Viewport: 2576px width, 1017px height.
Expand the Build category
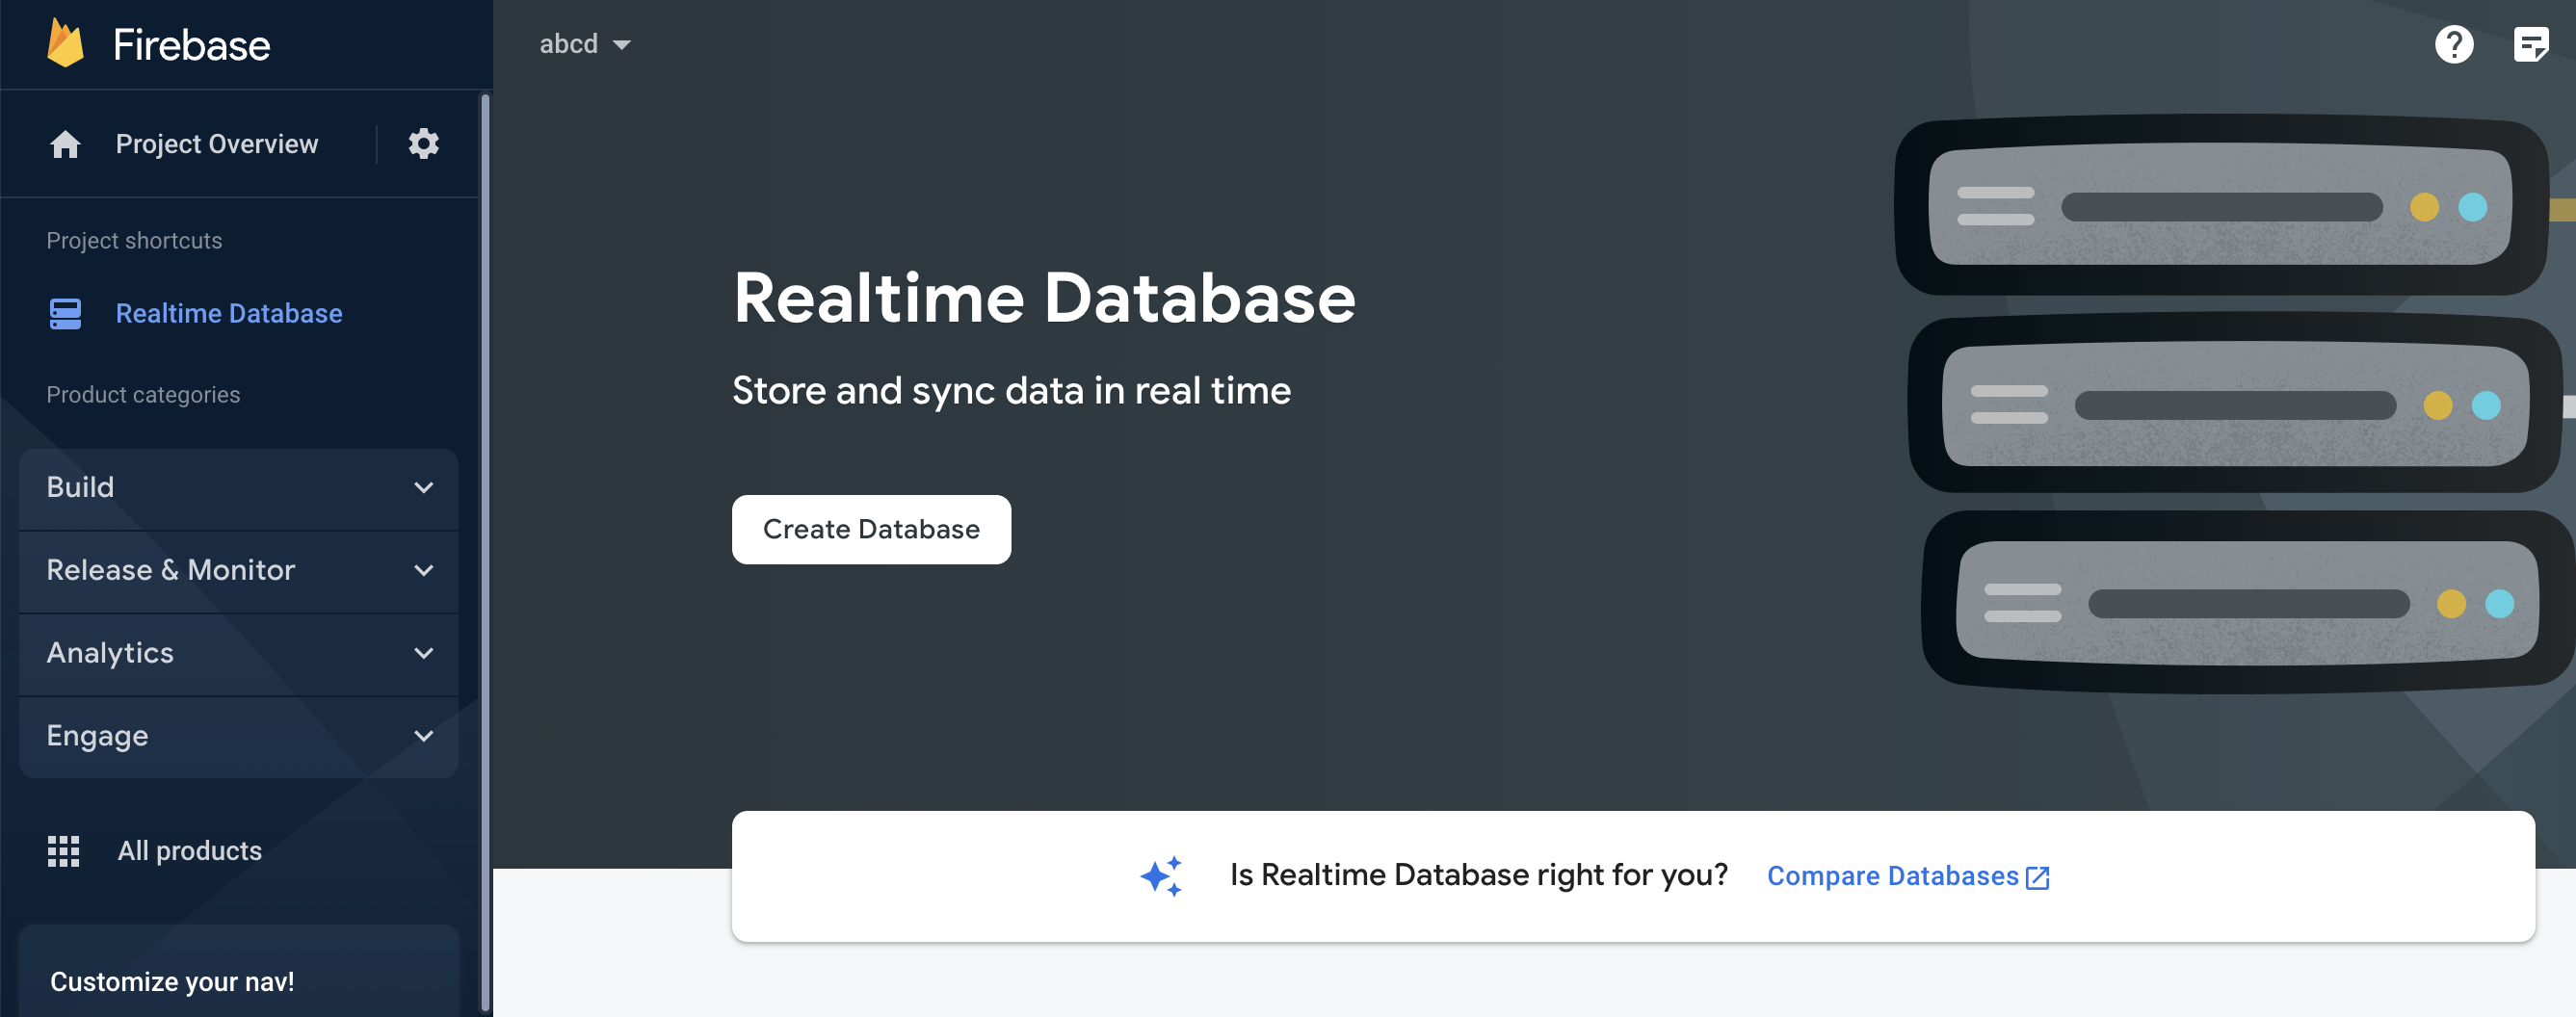tap(239, 488)
